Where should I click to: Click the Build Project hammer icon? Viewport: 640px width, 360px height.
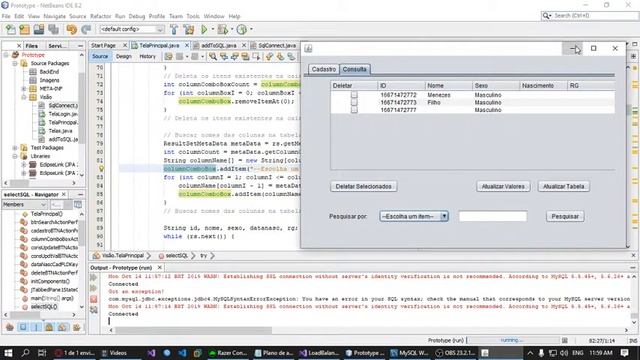click(x=174, y=29)
